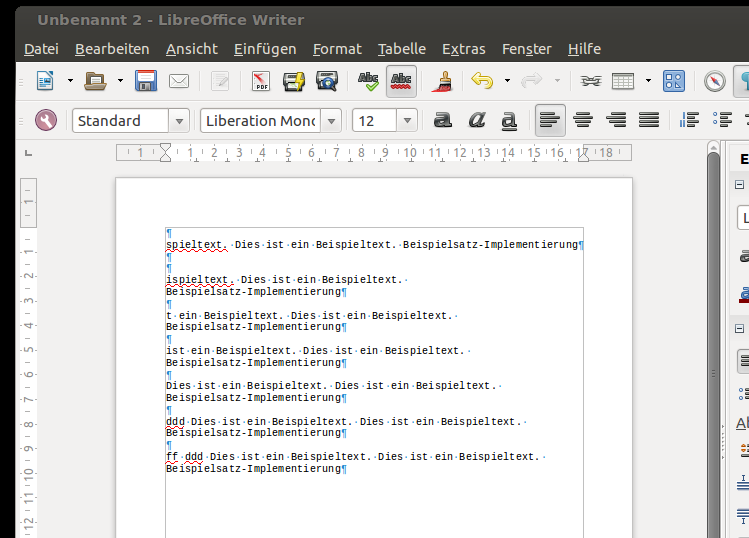Screen dimensions: 749x538
Task: Open the Einfügen menu
Action: point(265,49)
